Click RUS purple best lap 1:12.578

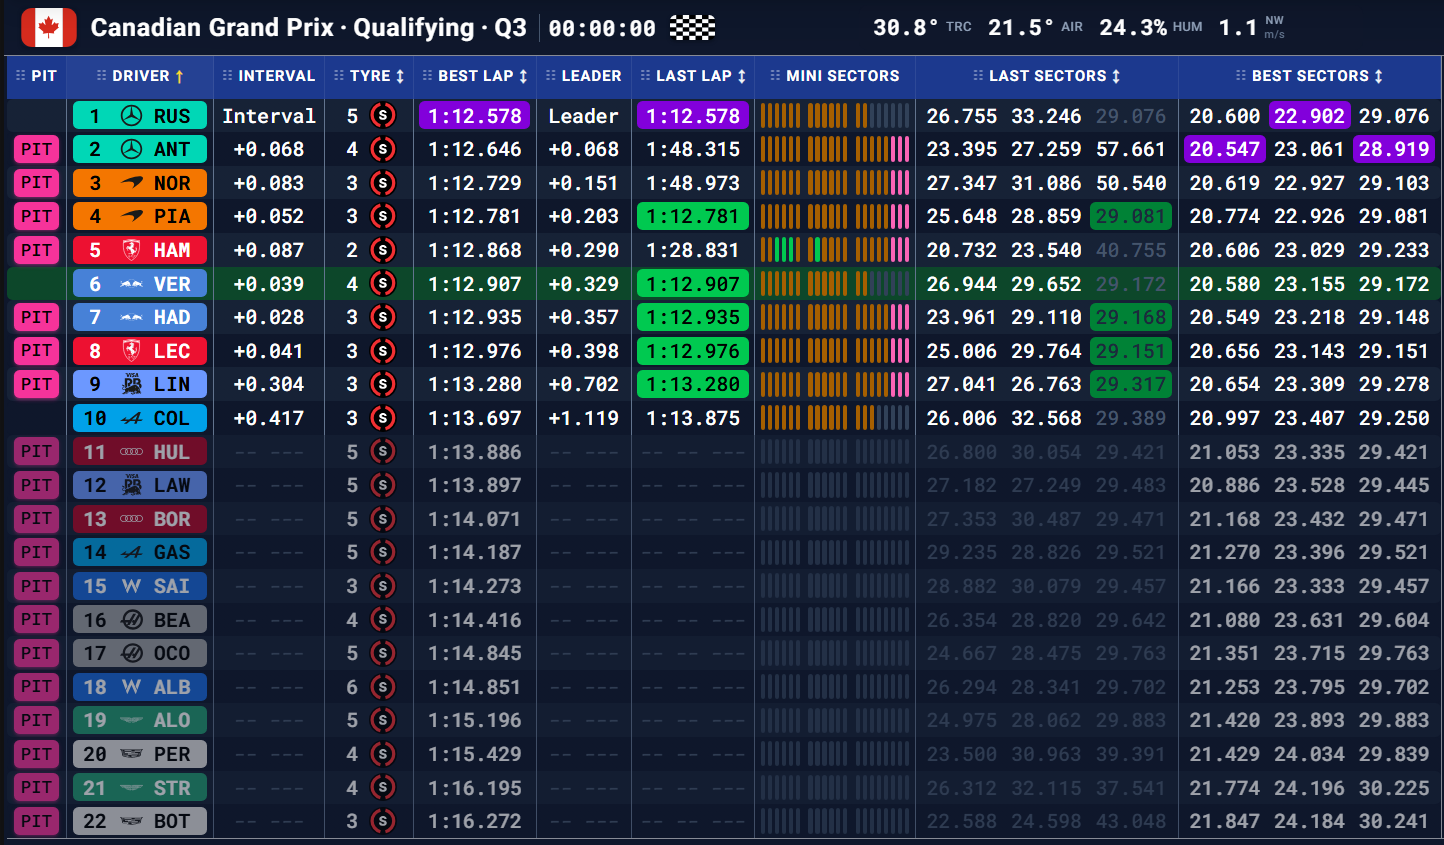(x=475, y=116)
